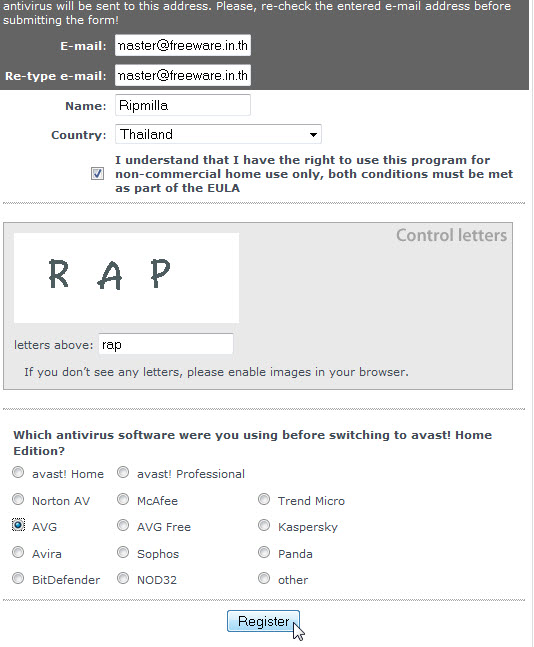
Task: Select the AVG radio button
Action: (x=18, y=525)
